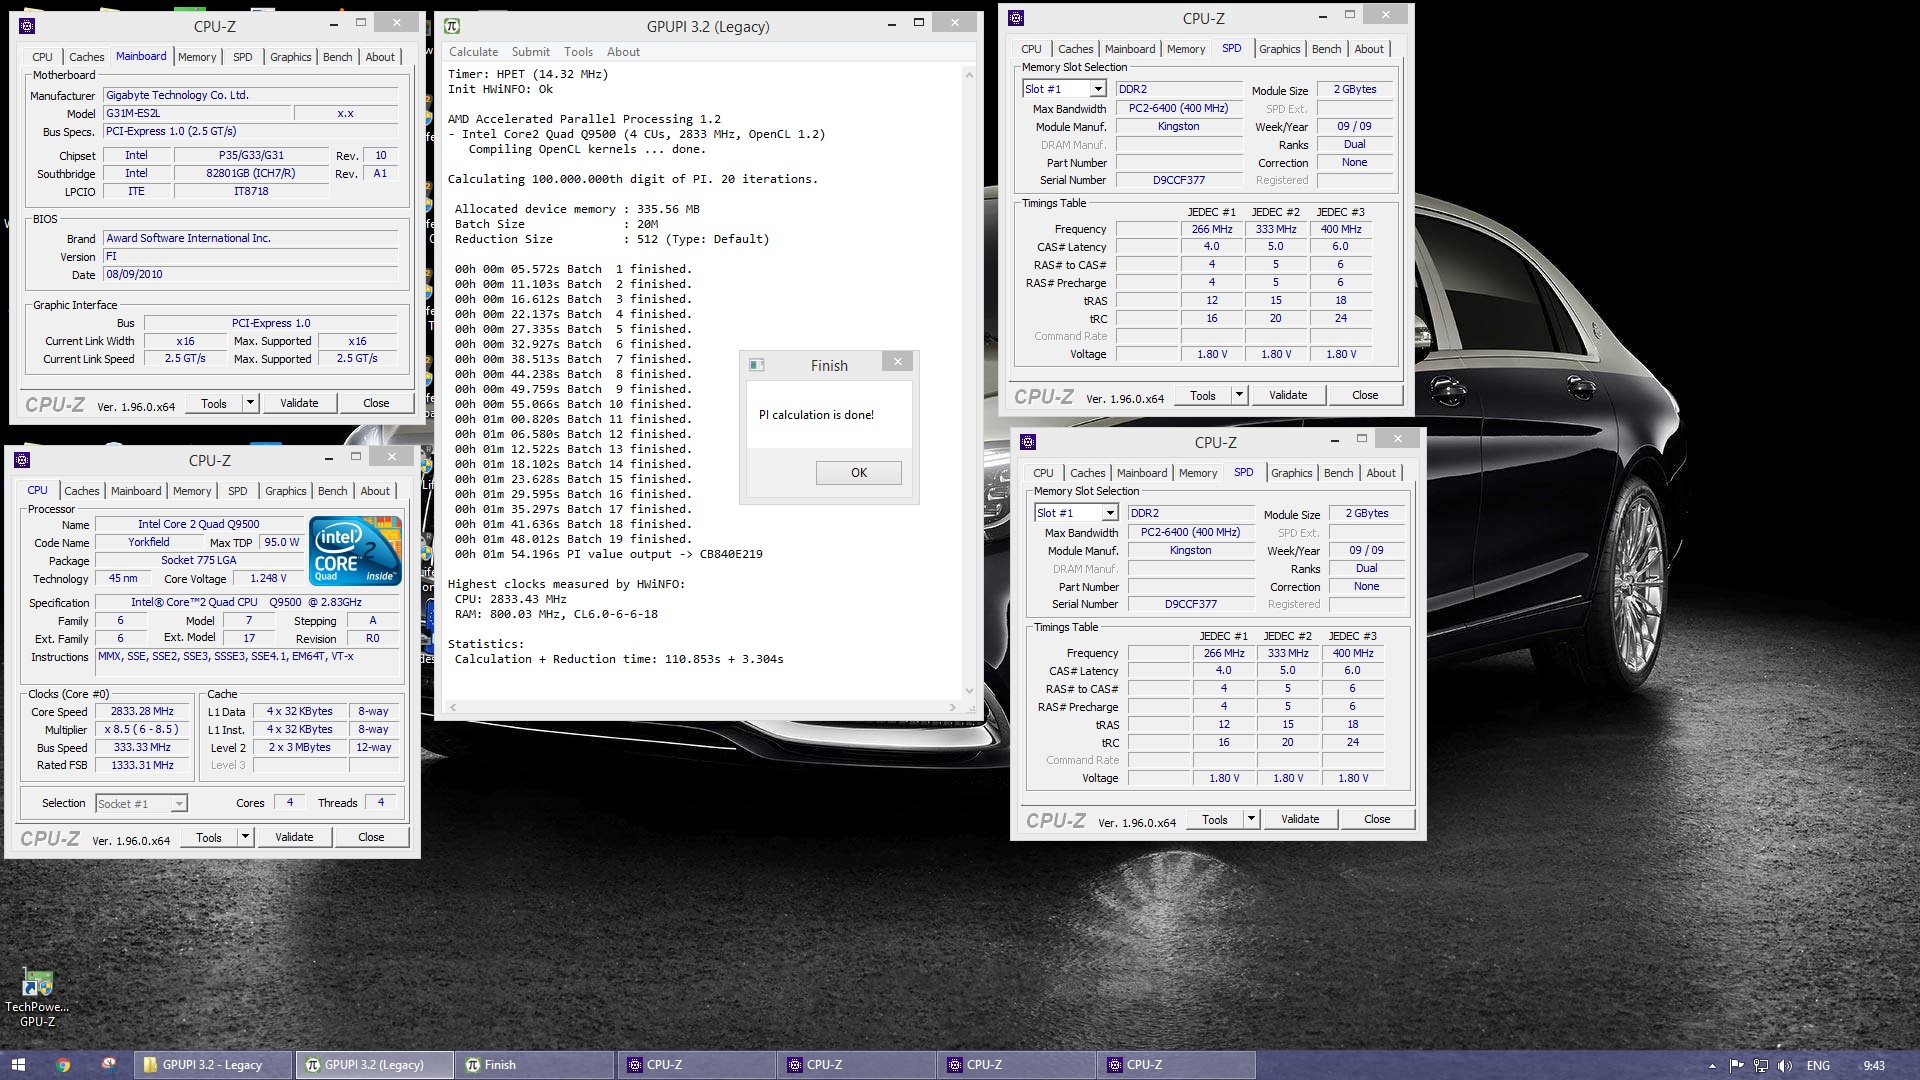
Task: Click the title icon of upper SPD window
Action: tap(1016, 18)
